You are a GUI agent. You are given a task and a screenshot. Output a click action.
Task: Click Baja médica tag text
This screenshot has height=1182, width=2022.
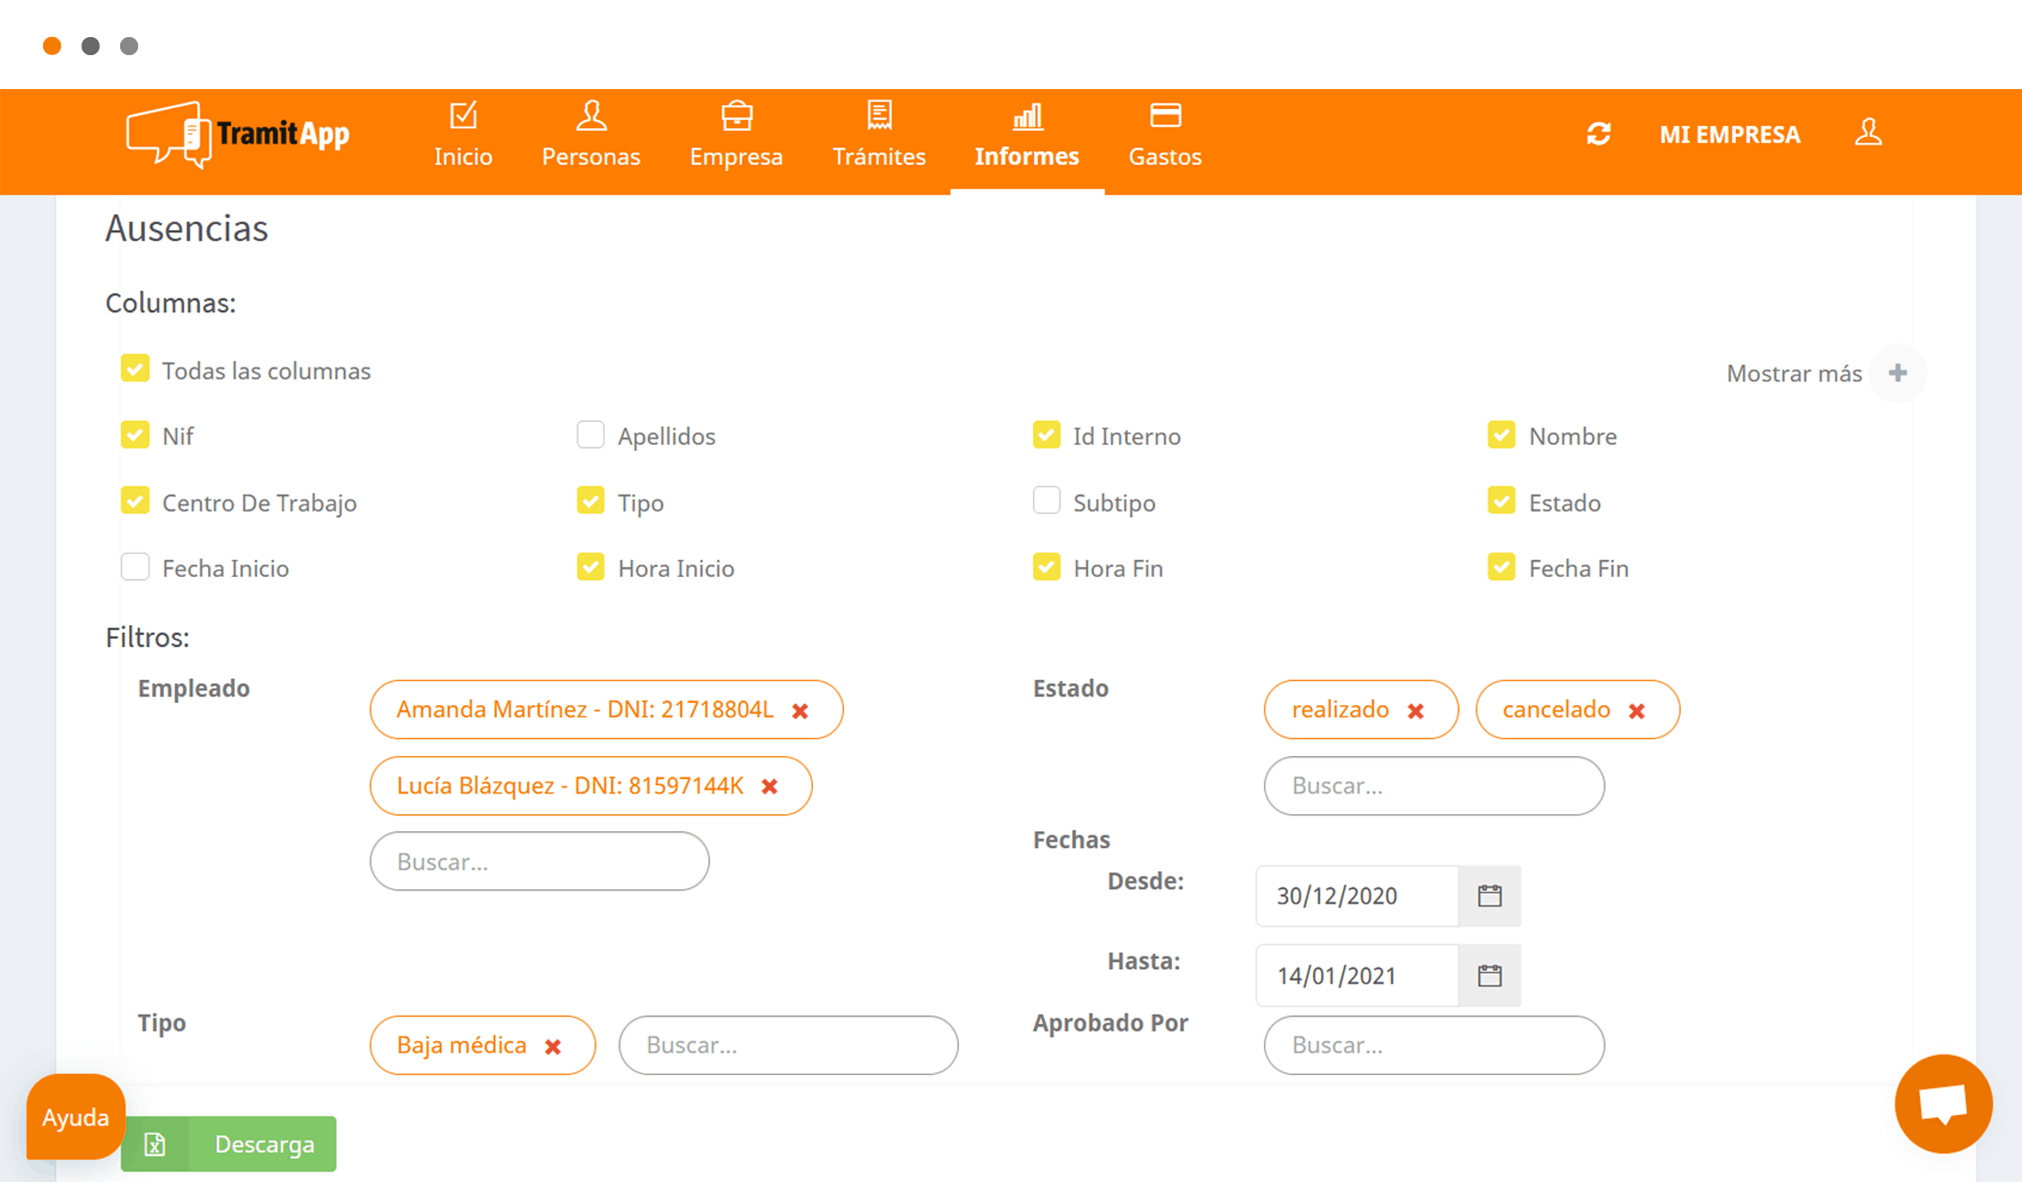tap(461, 1045)
